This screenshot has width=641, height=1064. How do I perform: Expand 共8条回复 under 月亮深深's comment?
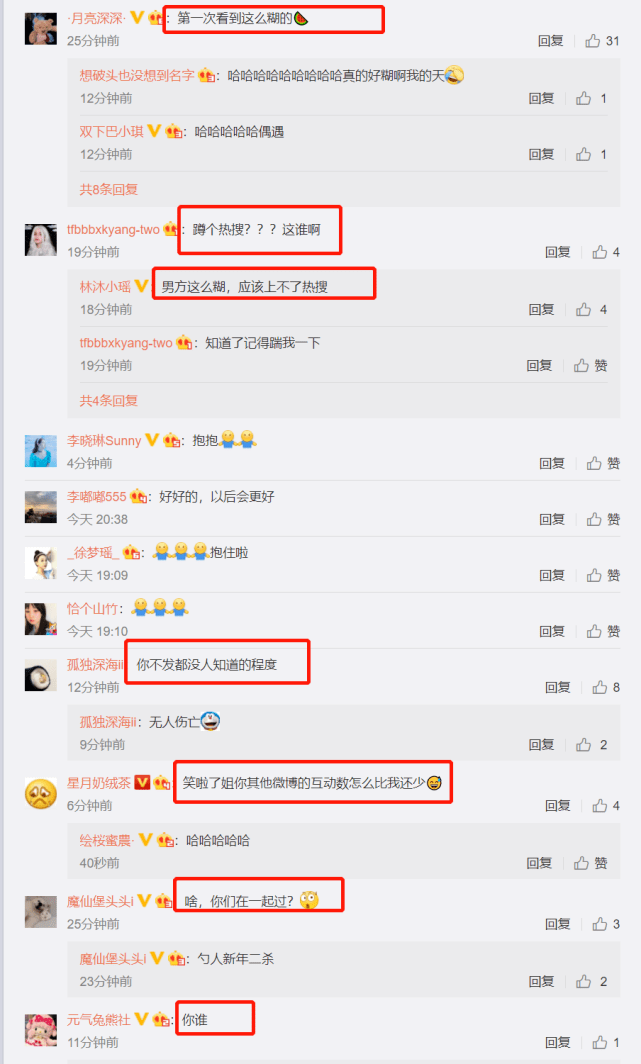(109, 189)
